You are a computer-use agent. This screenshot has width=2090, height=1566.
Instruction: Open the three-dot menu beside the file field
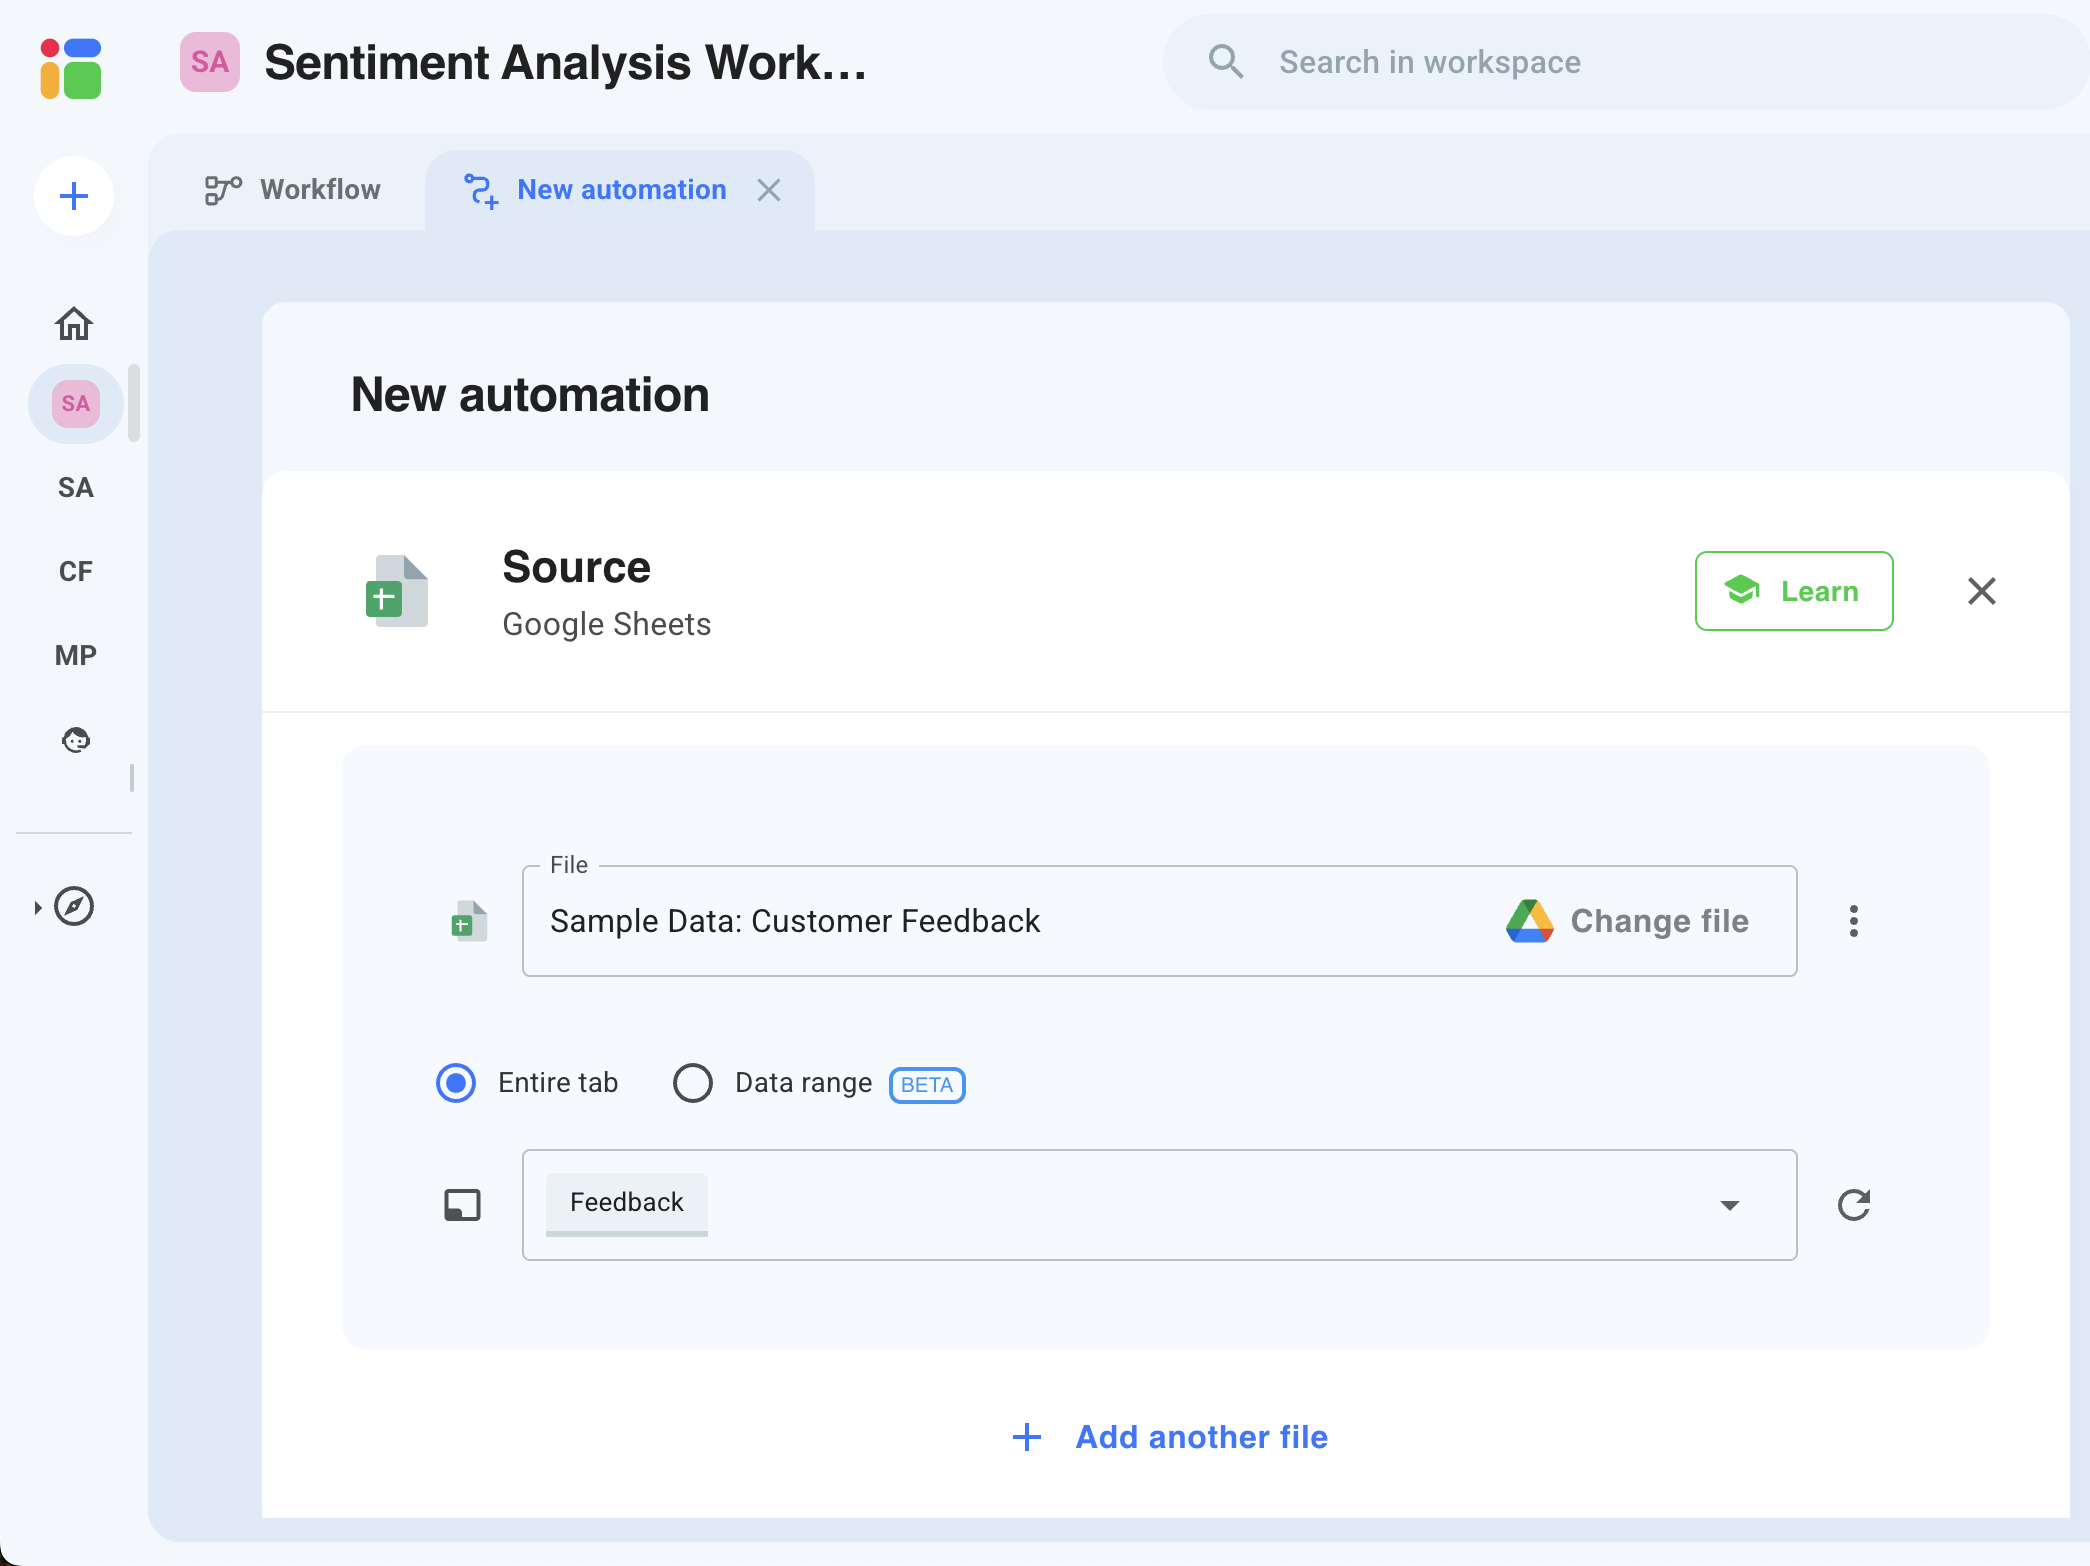1854,921
